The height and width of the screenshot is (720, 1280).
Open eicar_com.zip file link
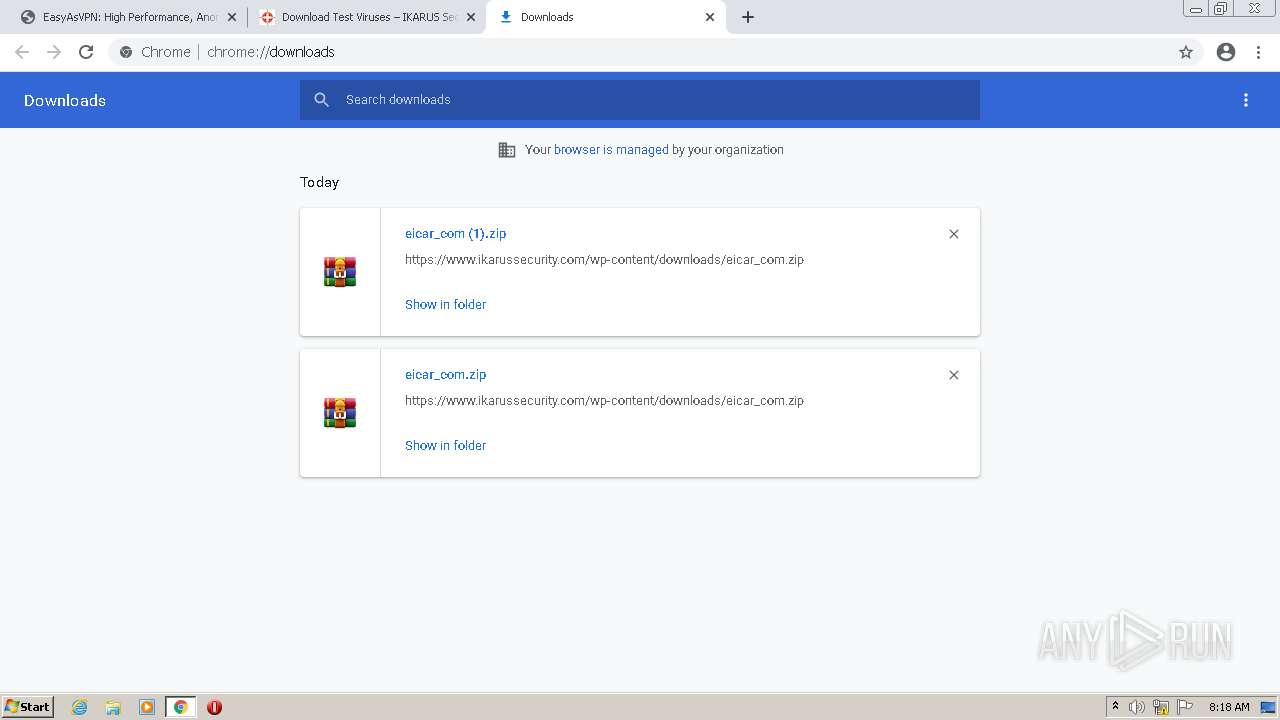point(446,375)
